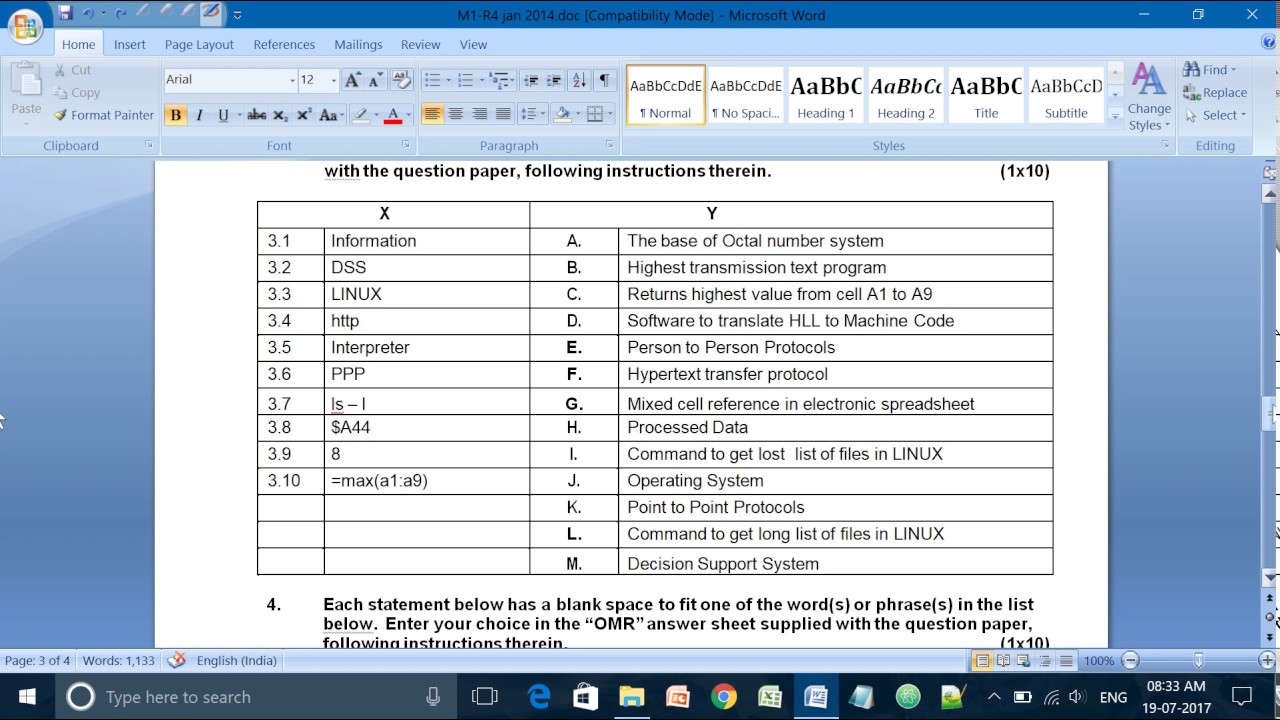The width and height of the screenshot is (1280, 720).
Task: Customize Quick Access Toolbar dropdown
Action: tap(237, 15)
